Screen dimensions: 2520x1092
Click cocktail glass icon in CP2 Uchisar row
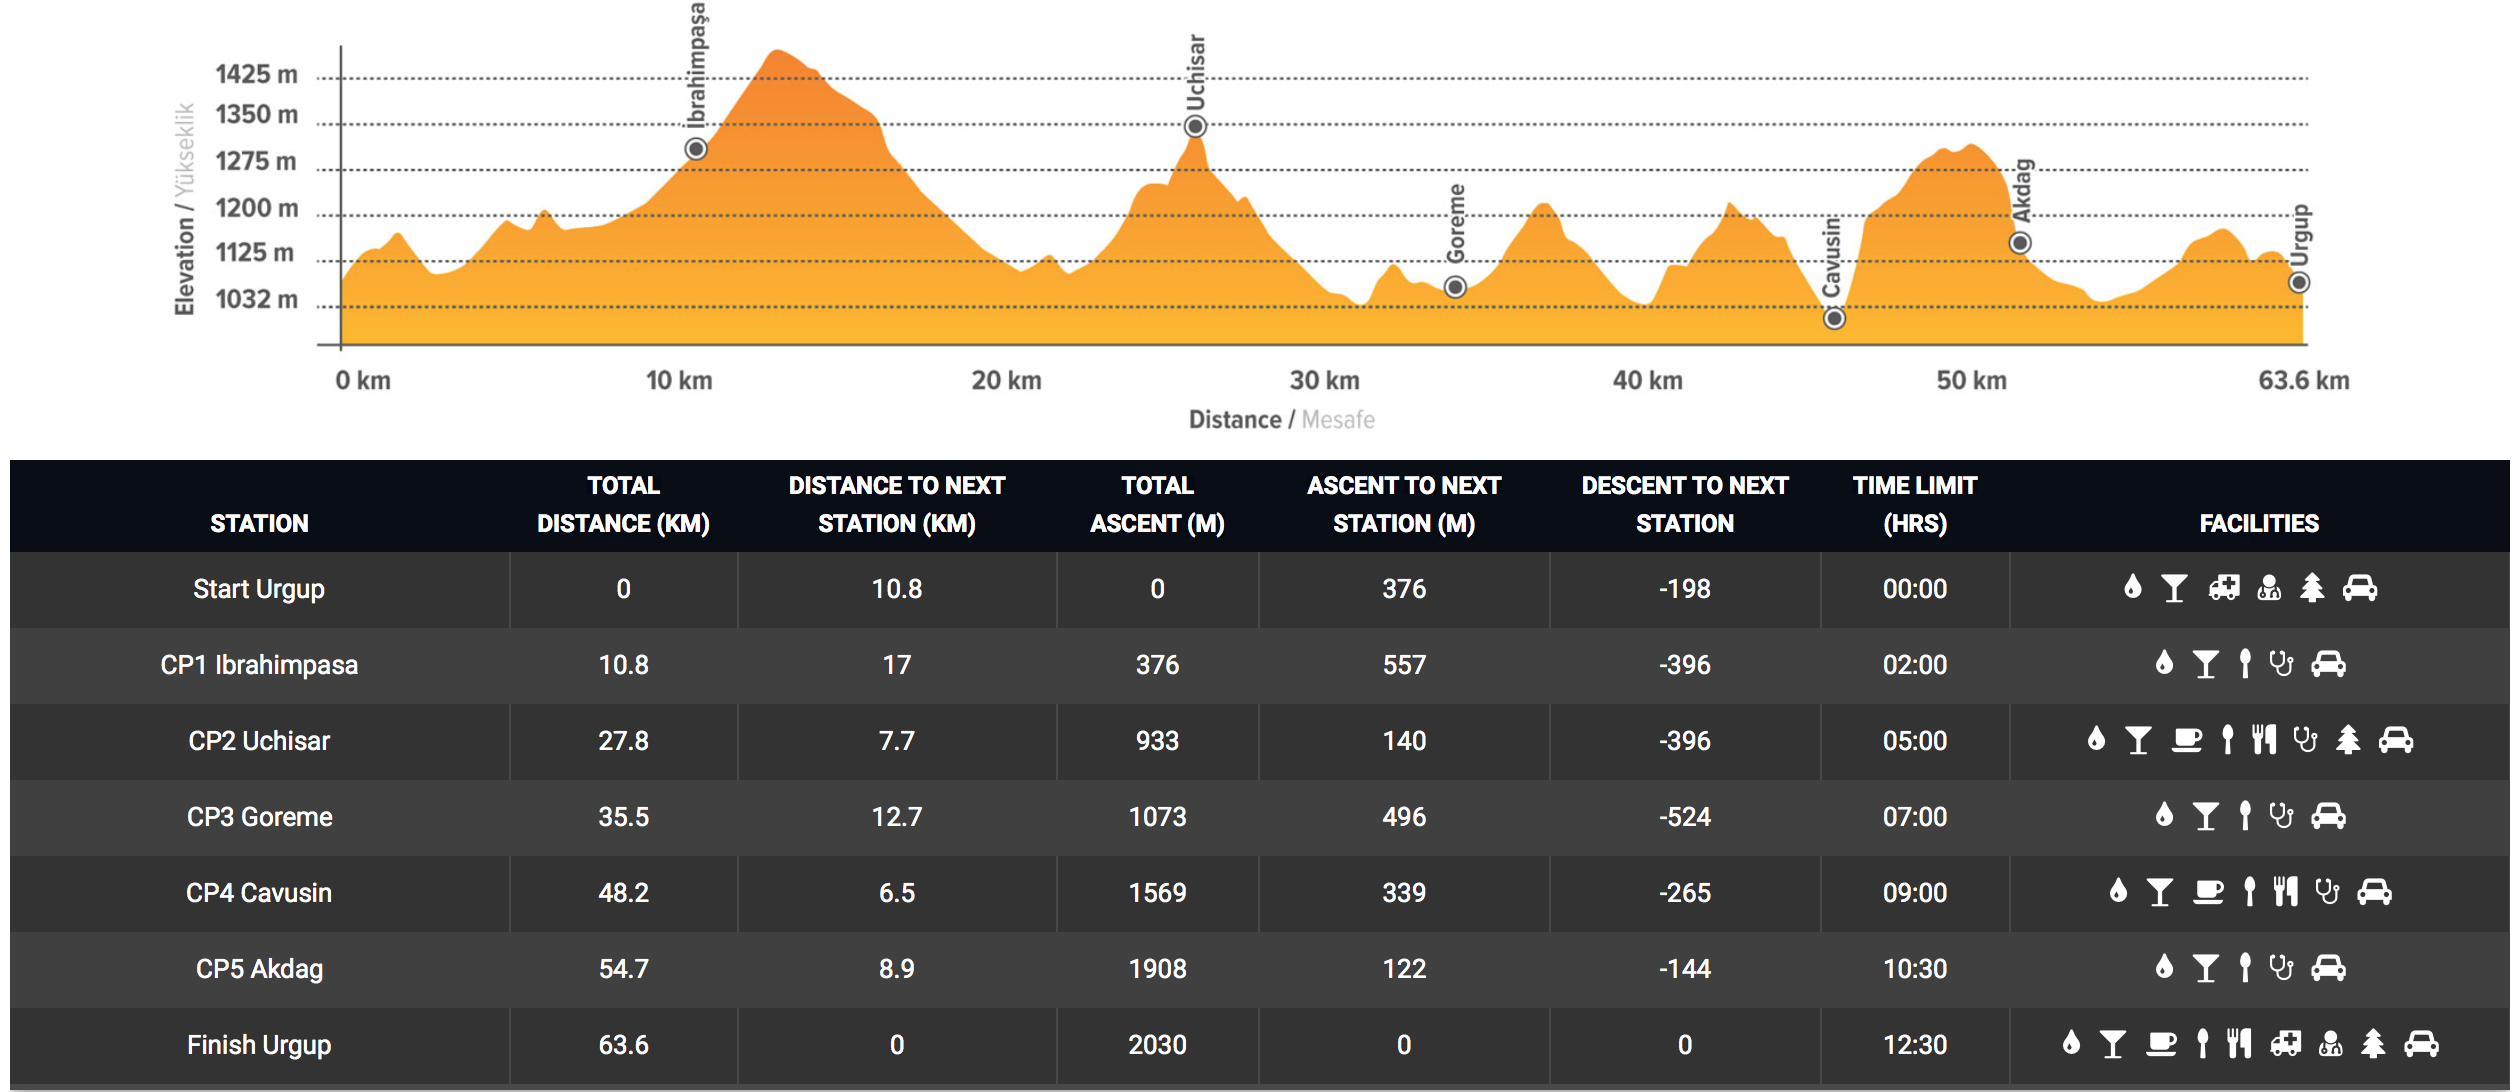(2138, 740)
